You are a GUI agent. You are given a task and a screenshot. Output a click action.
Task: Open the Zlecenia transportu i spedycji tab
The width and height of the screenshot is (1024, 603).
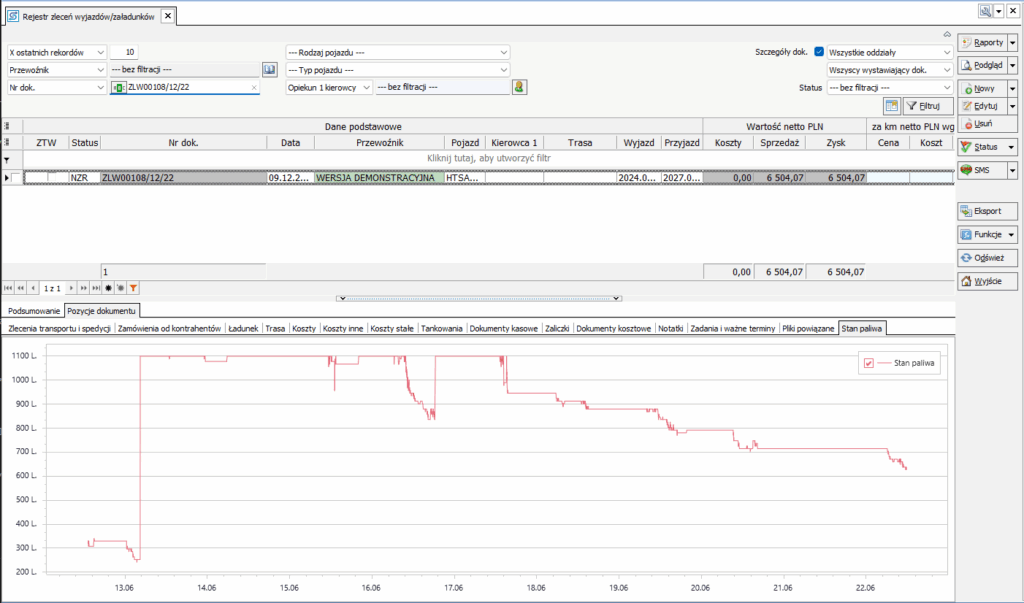tap(59, 329)
